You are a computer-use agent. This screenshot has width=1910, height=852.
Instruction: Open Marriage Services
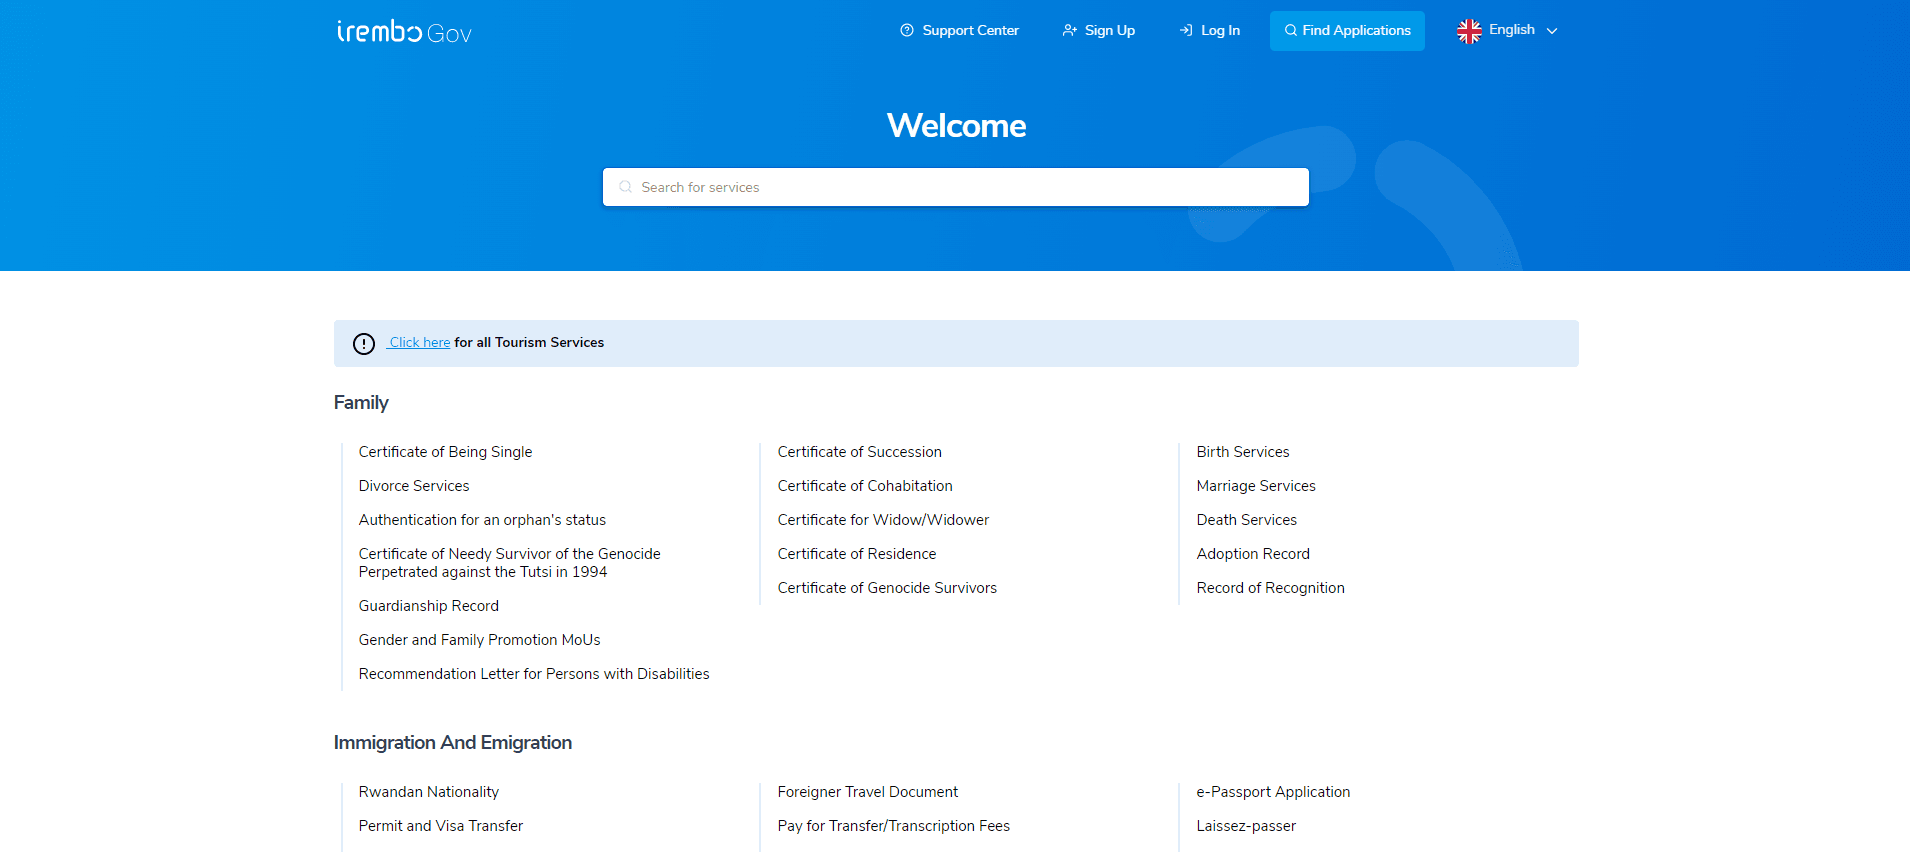[x=1256, y=486]
